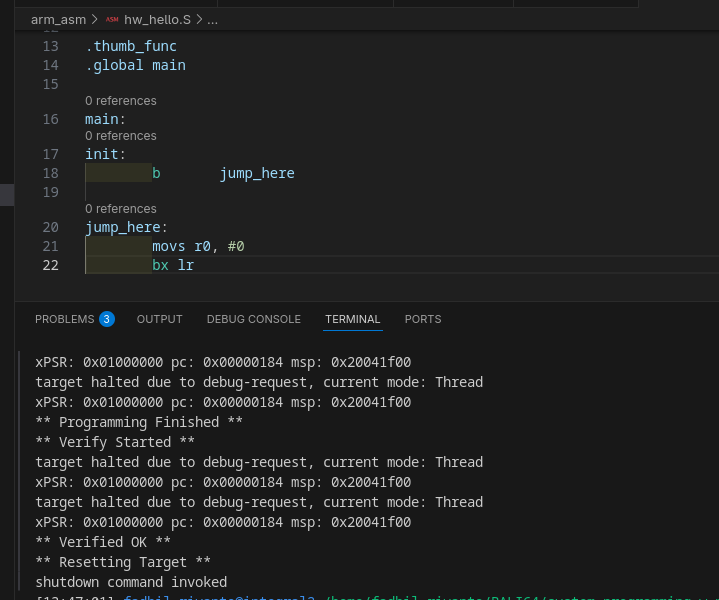The image size is (719, 600).
Task: Open the OUTPUT panel tab
Action: pyautogui.click(x=160, y=319)
